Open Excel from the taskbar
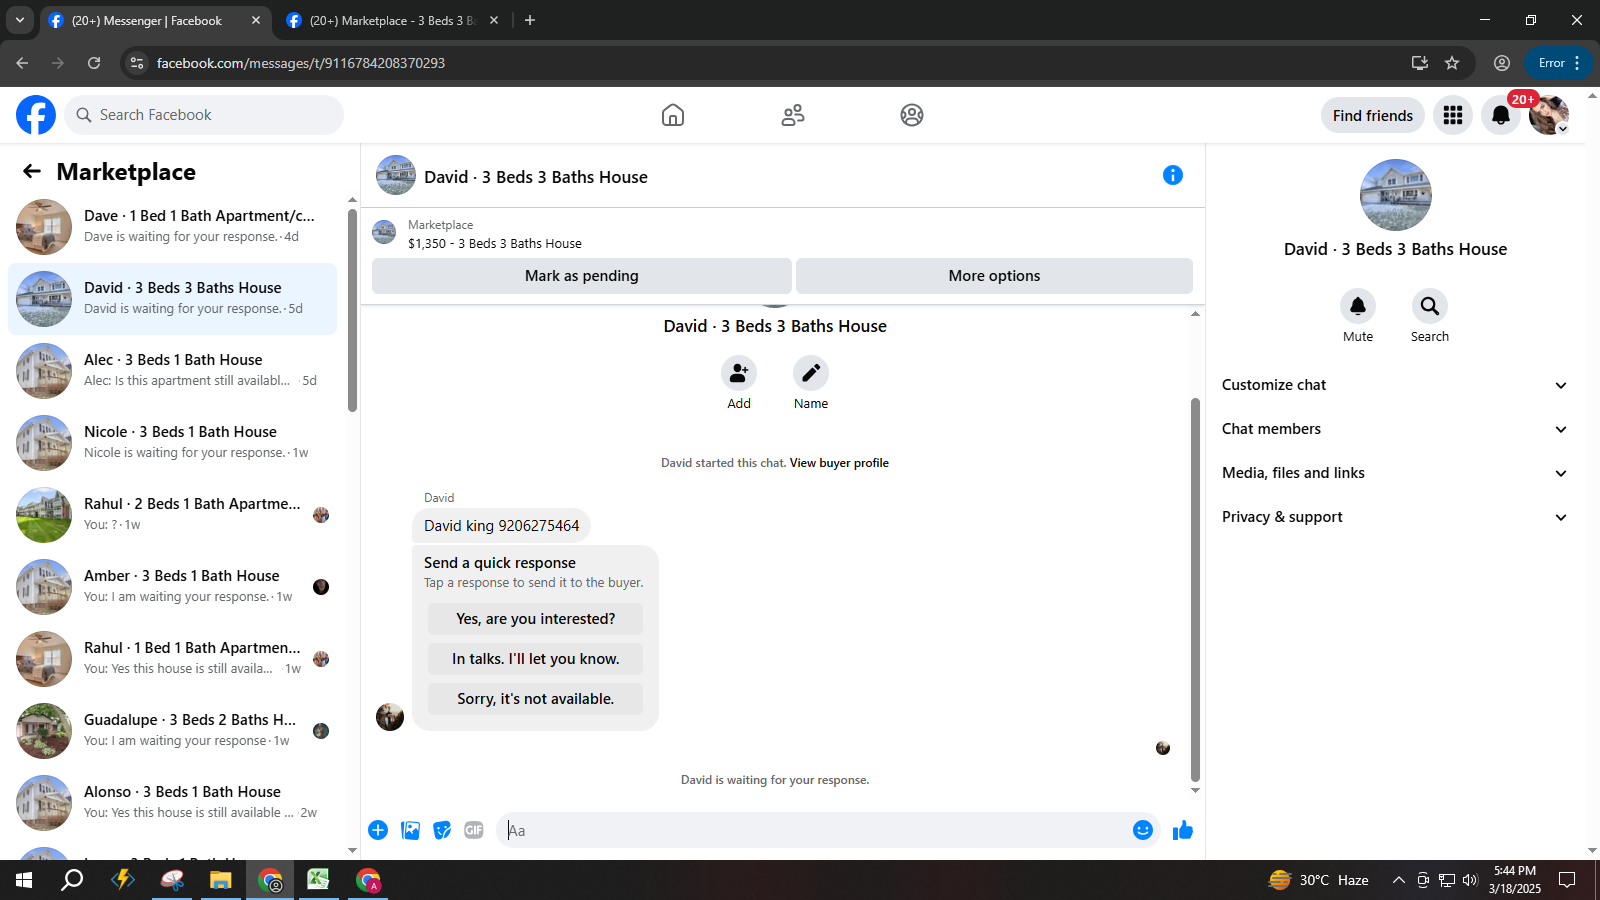Image resolution: width=1600 pixels, height=900 pixels. coord(318,880)
